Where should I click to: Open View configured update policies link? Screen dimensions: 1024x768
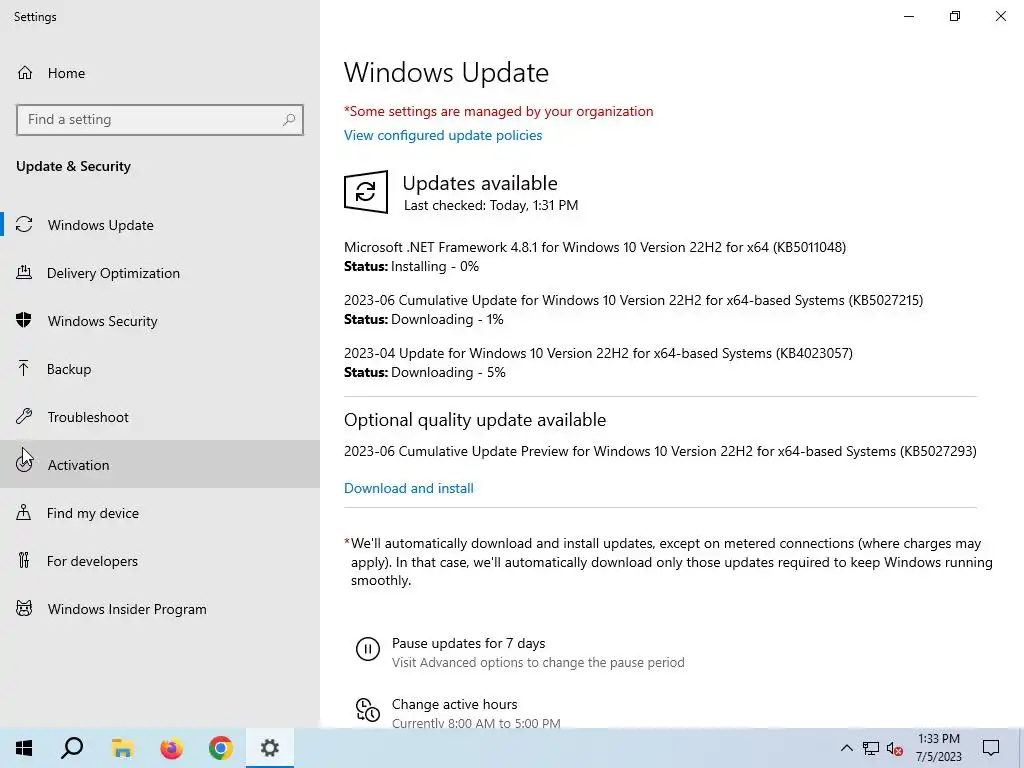coord(443,135)
